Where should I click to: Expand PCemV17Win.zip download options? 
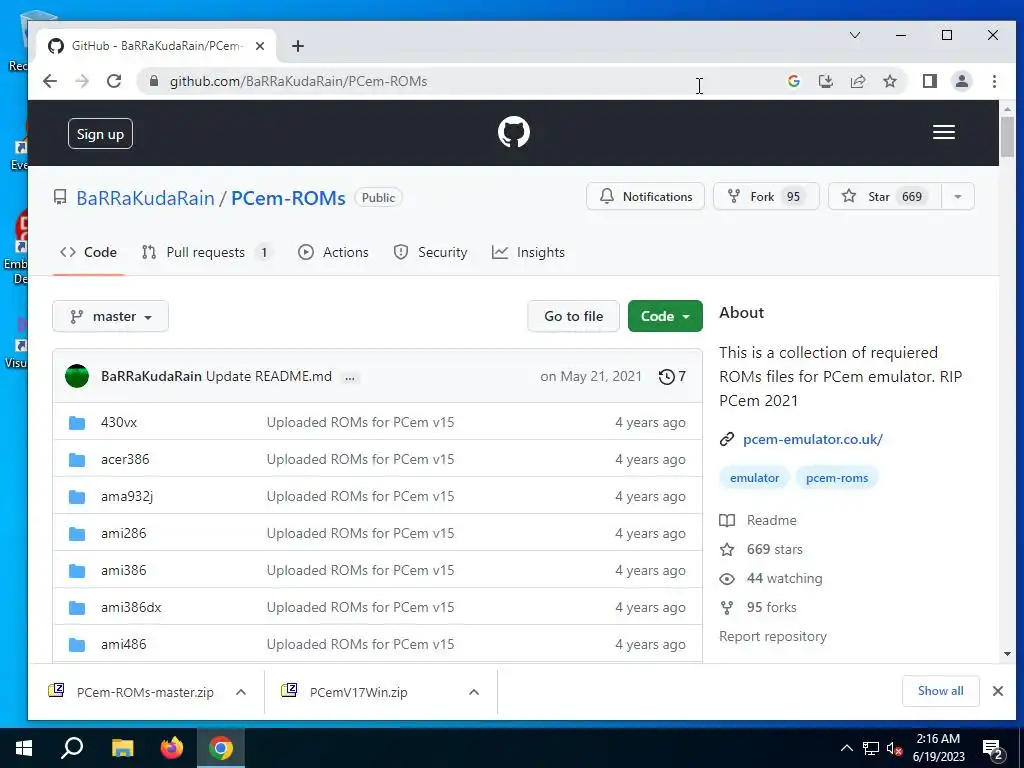click(x=474, y=692)
